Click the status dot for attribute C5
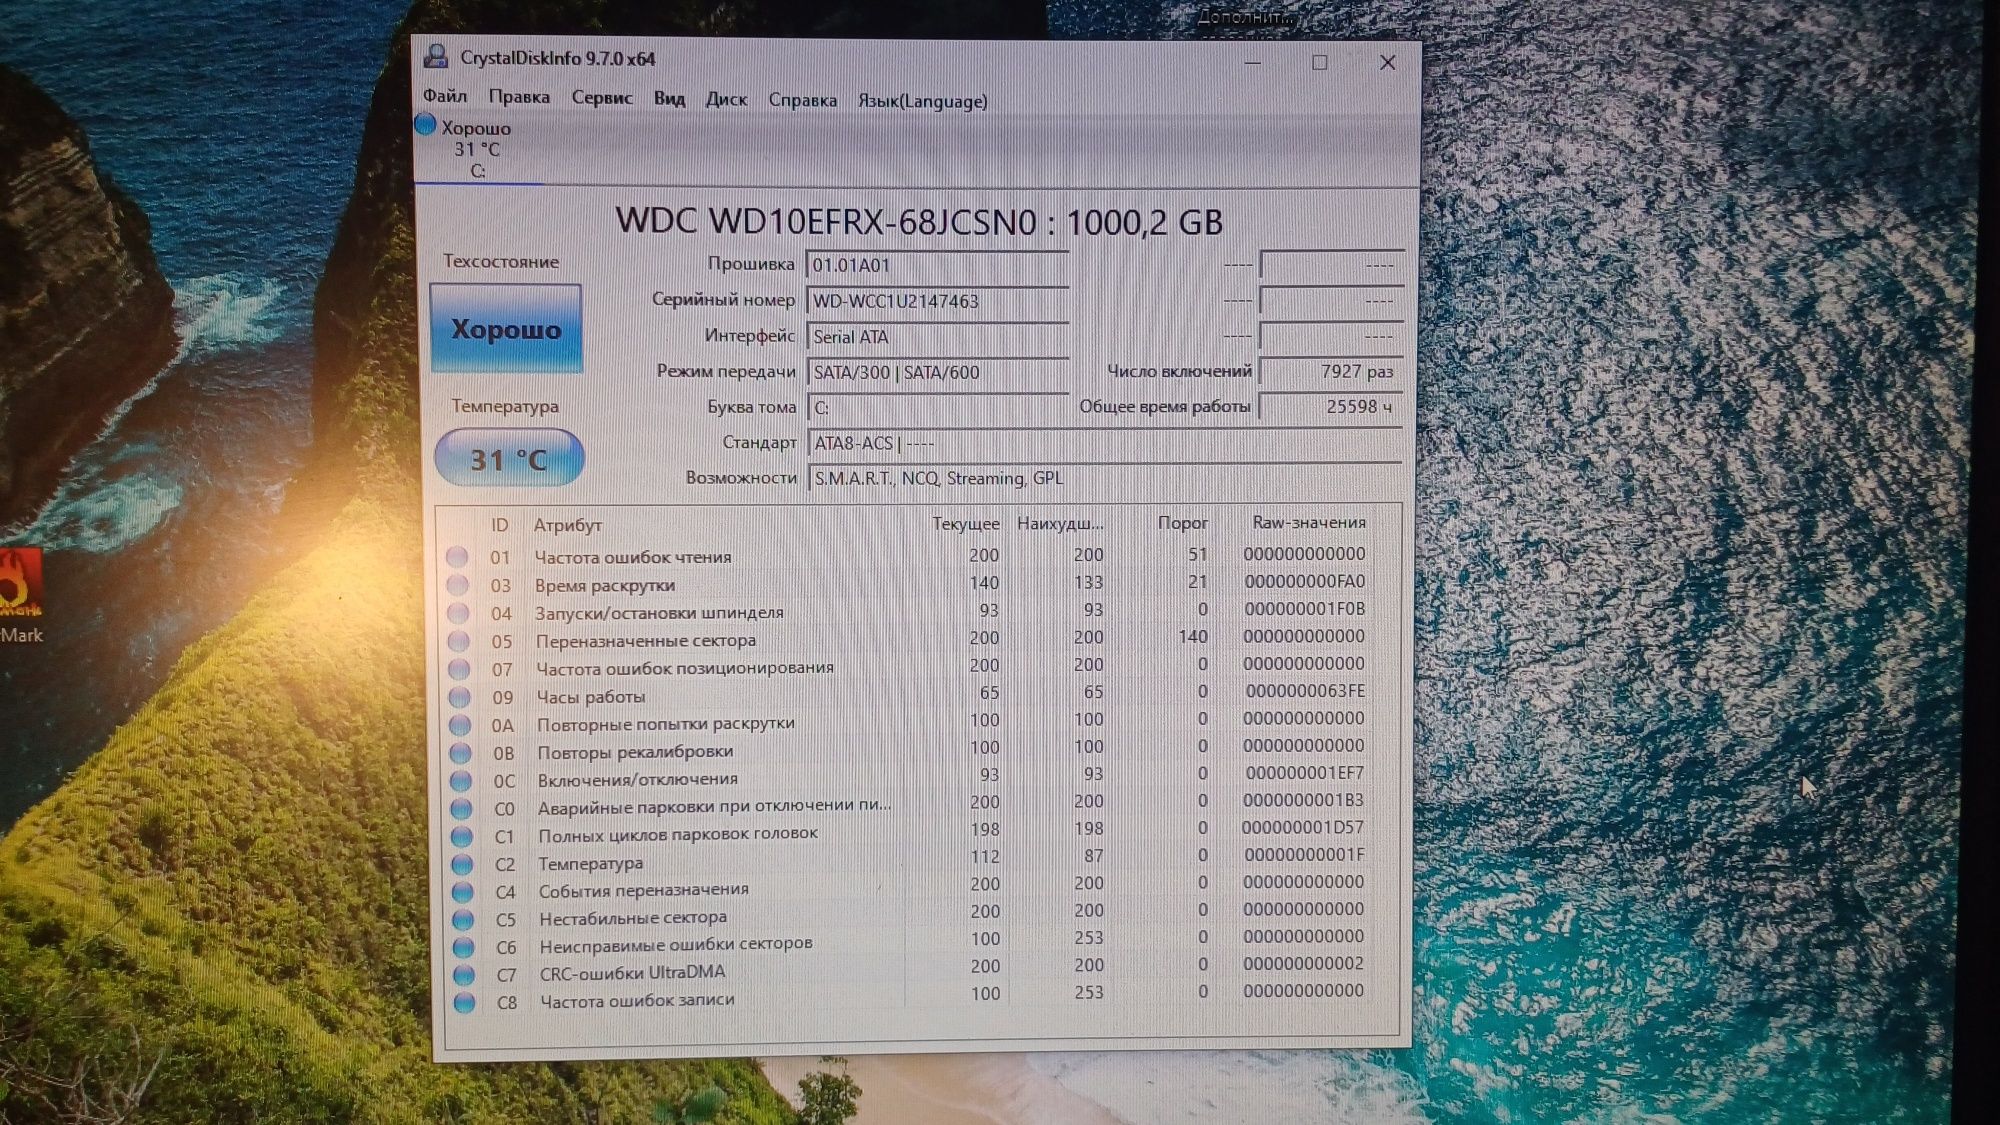The width and height of the screenshot is (2000, 1125). (x=463, y=919)
